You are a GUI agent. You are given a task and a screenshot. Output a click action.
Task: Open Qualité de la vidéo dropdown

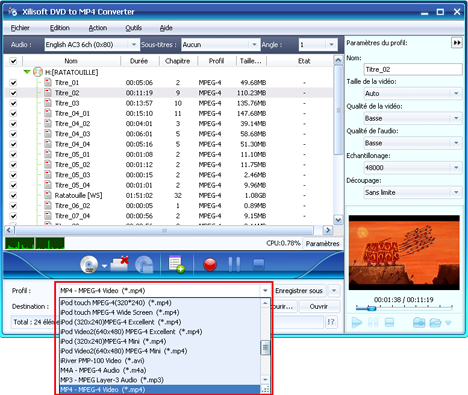tap(456, 118)
